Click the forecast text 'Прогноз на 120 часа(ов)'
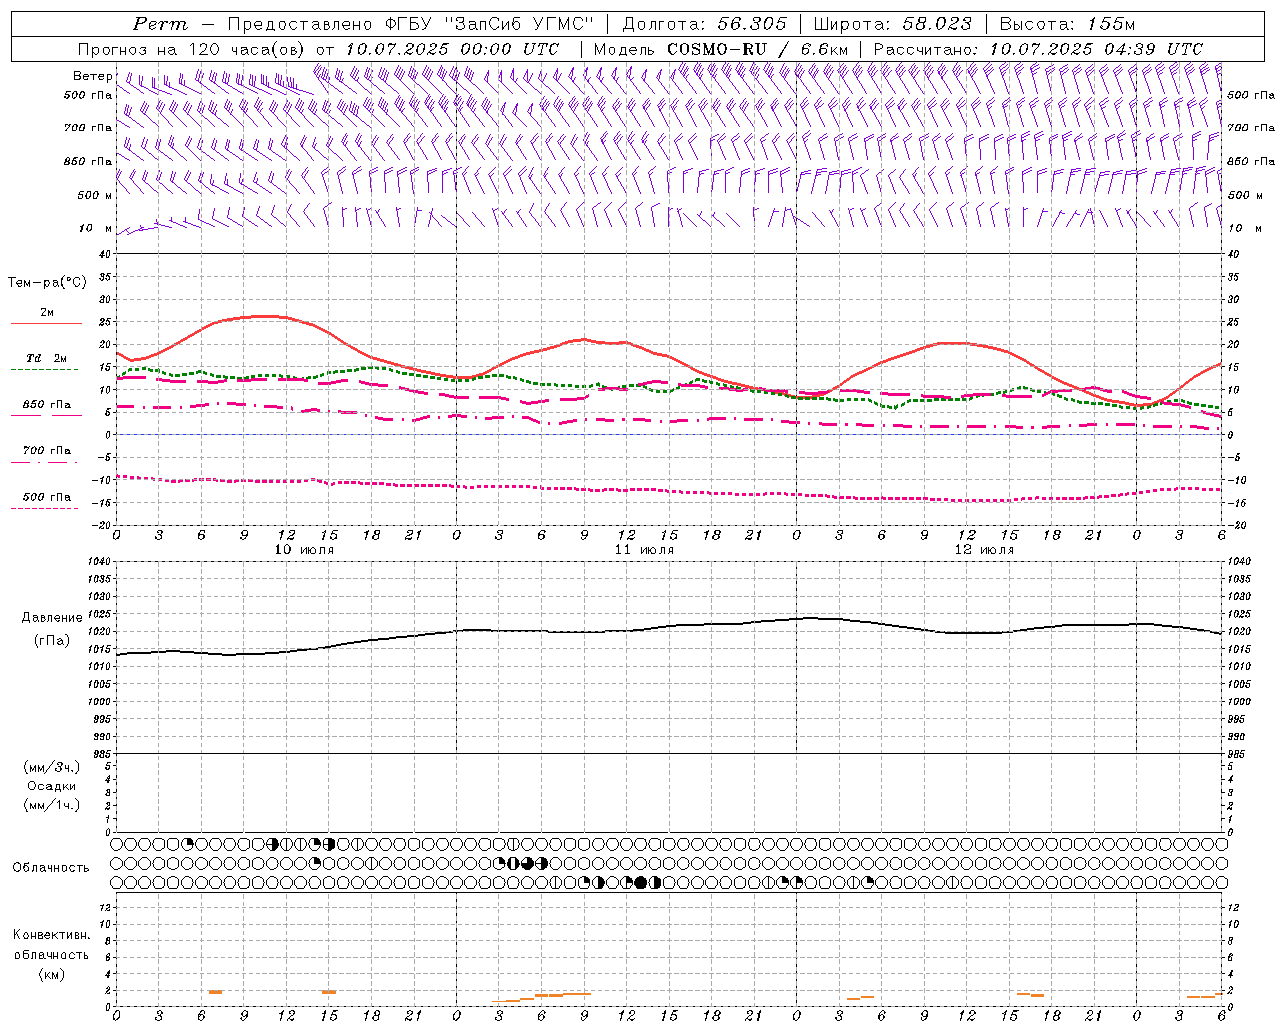Viewport: 1280px width, 1024px height. point(192,49)
